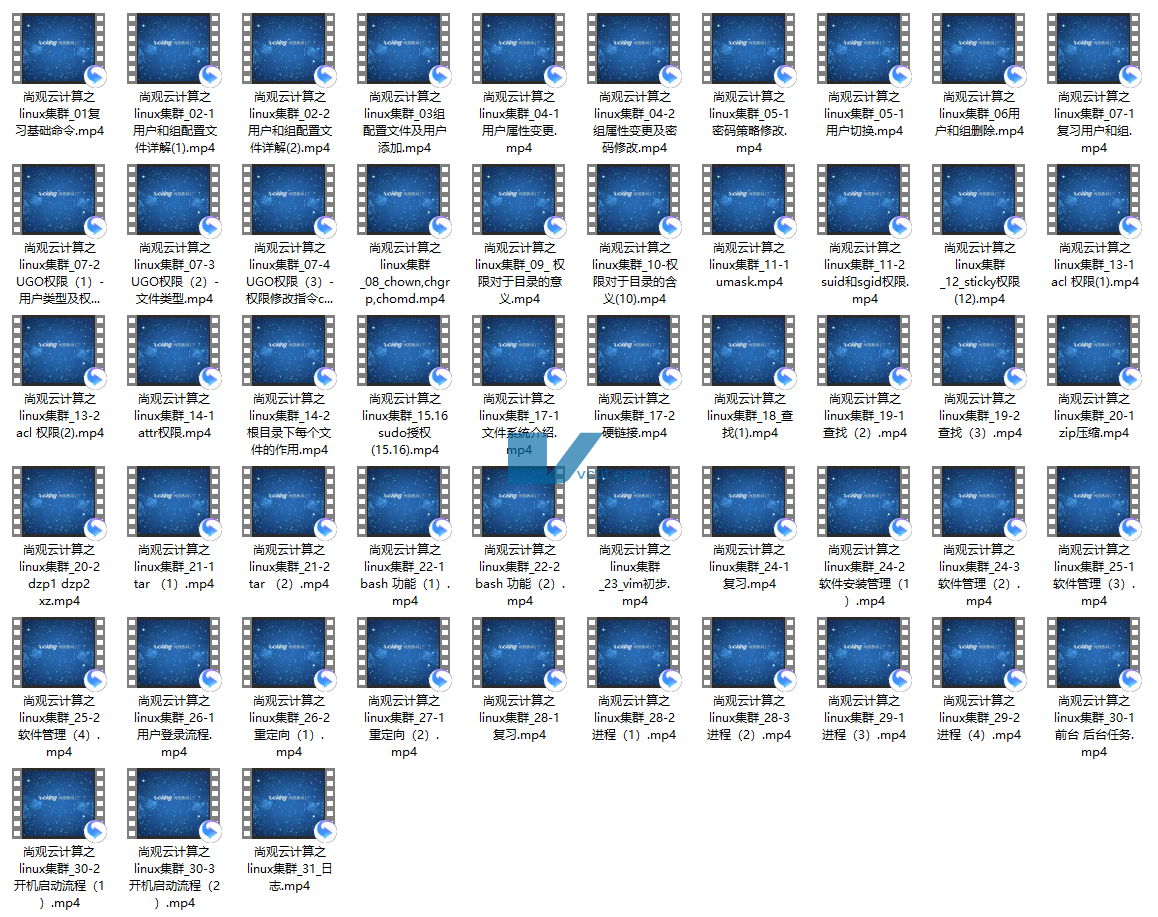Image resolution: width=1158 pixels, height=917 pixels.
Task: Select the 30-1 前台 后台任务 video icon
Action: coord(1094,653)
